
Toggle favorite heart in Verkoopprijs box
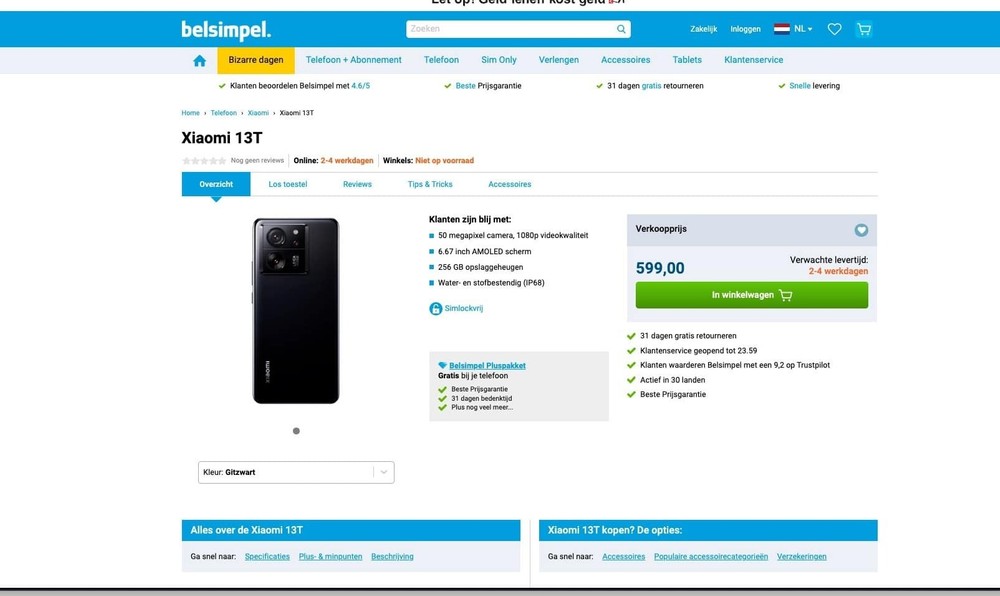[x=861, y=230]
